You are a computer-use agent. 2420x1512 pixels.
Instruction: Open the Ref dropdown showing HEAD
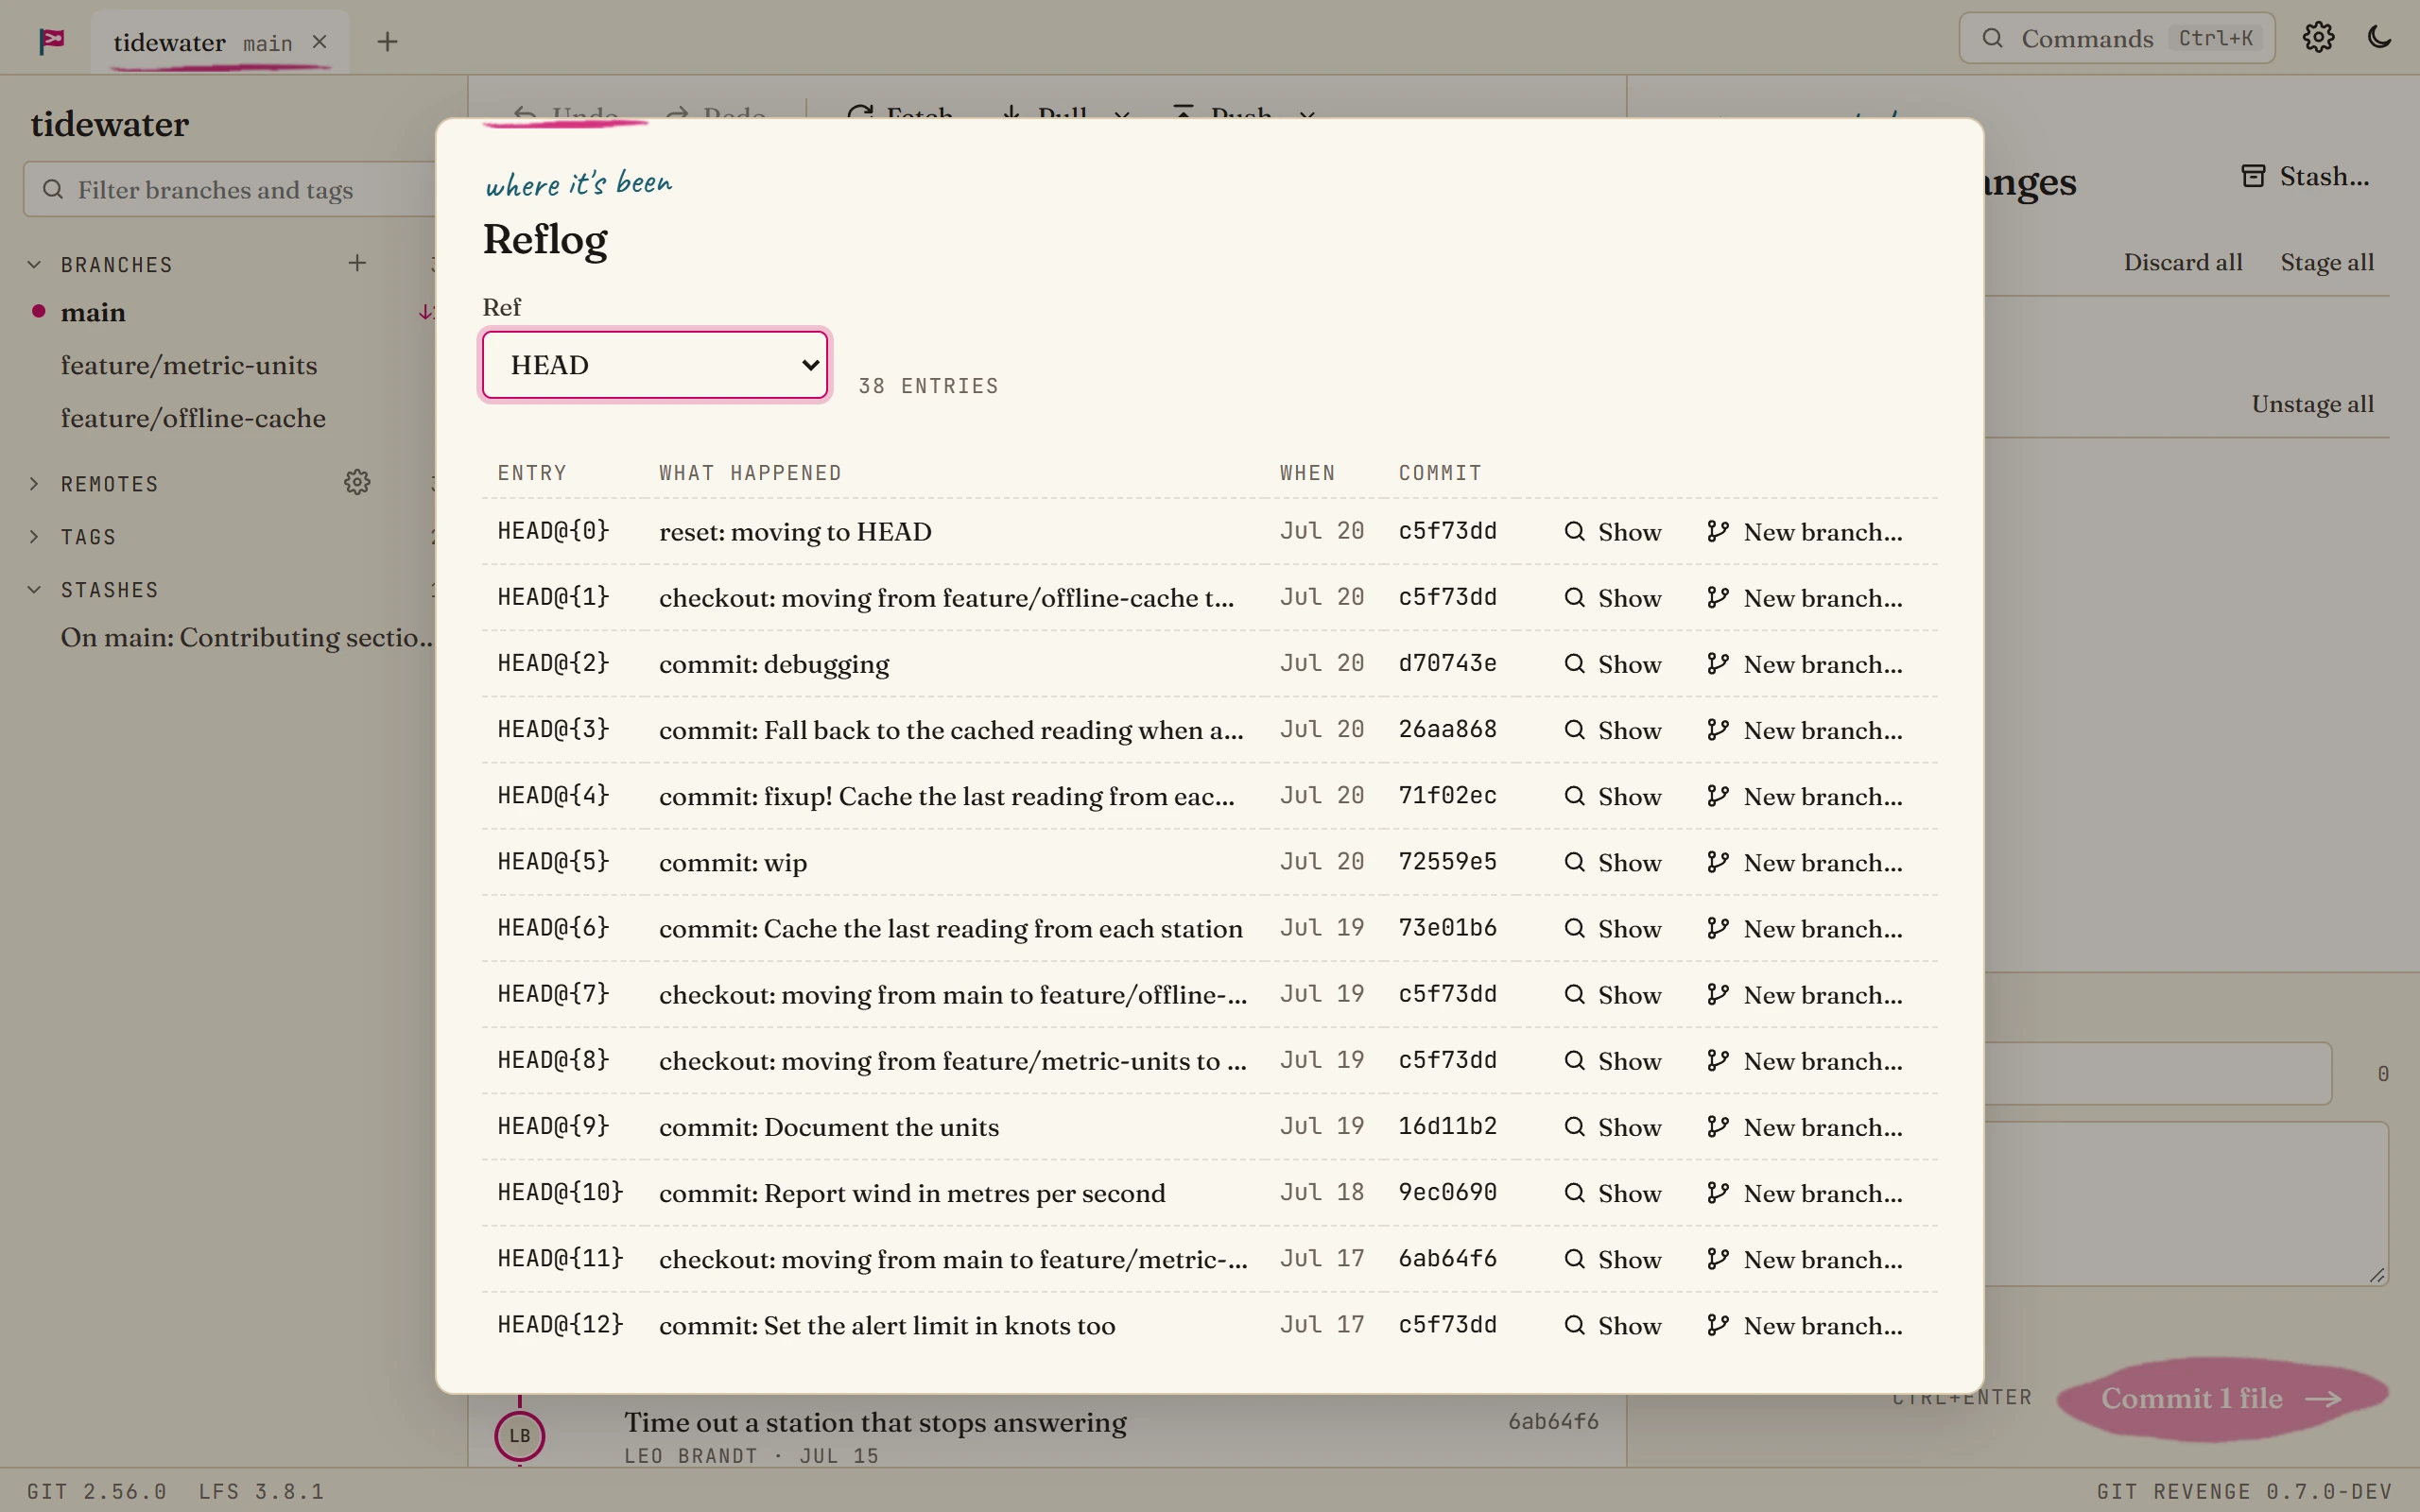(x=655, y=365)
